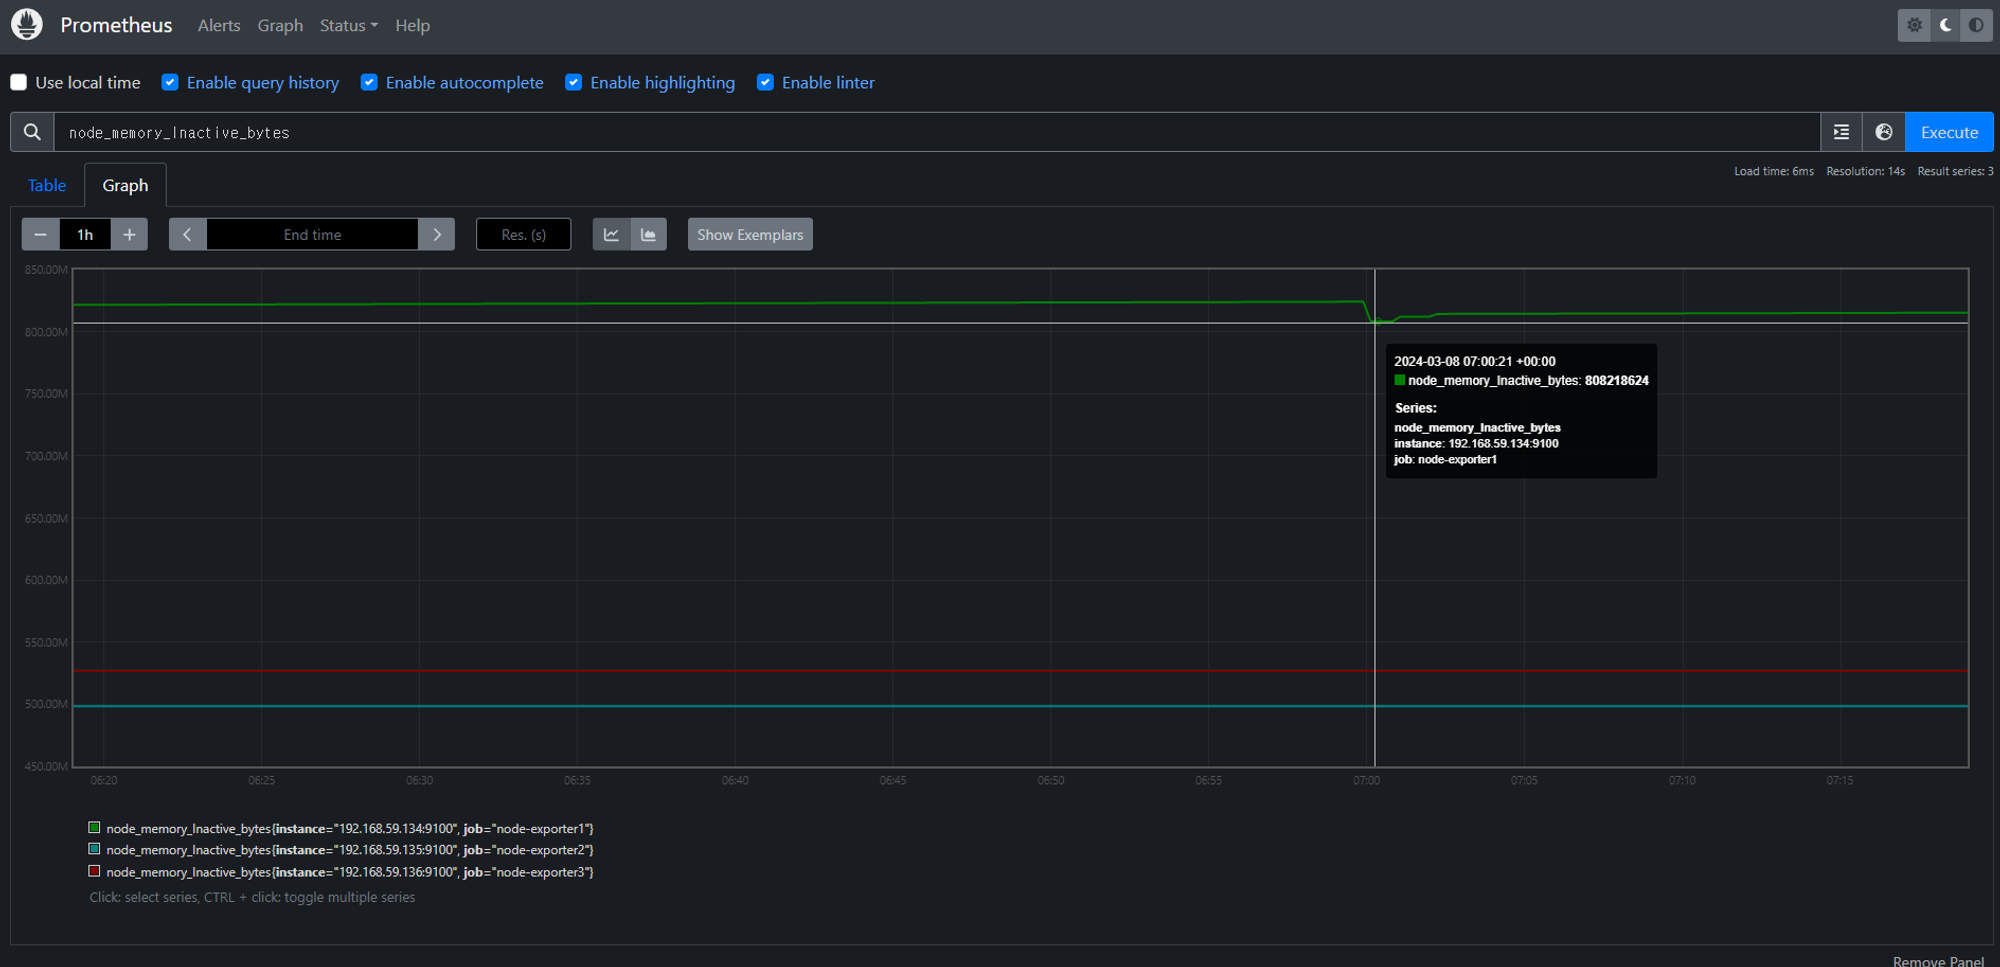Switch to the Table tab
2000x967 pixels.
pyautogui.click(x=47, y=185)
